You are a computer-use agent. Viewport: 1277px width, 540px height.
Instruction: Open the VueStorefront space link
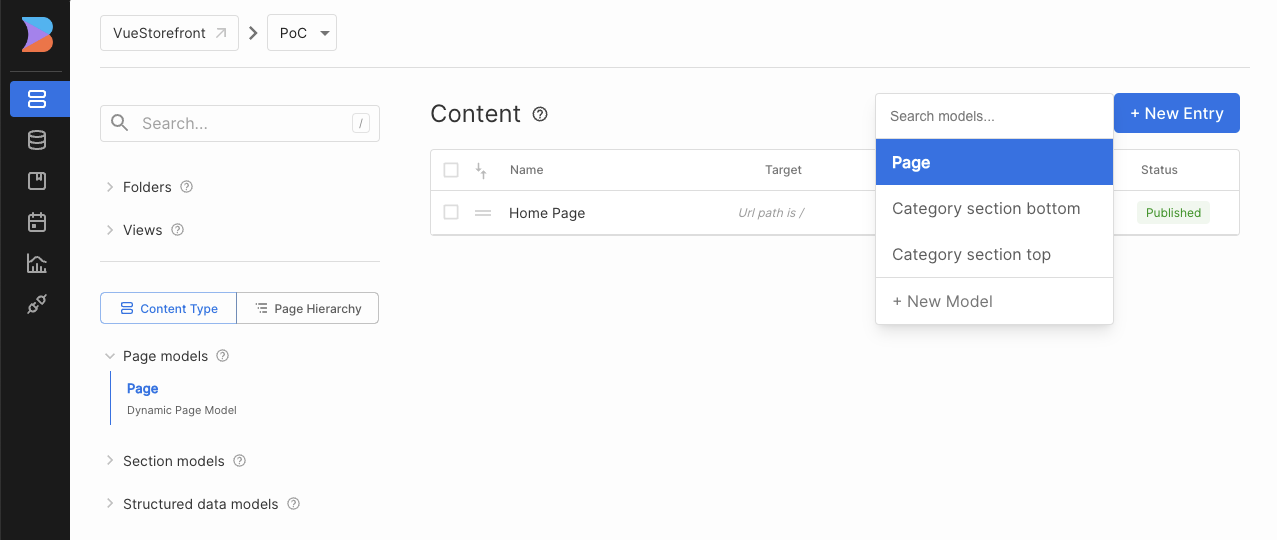pyautogui.click(x=169, y=33)
